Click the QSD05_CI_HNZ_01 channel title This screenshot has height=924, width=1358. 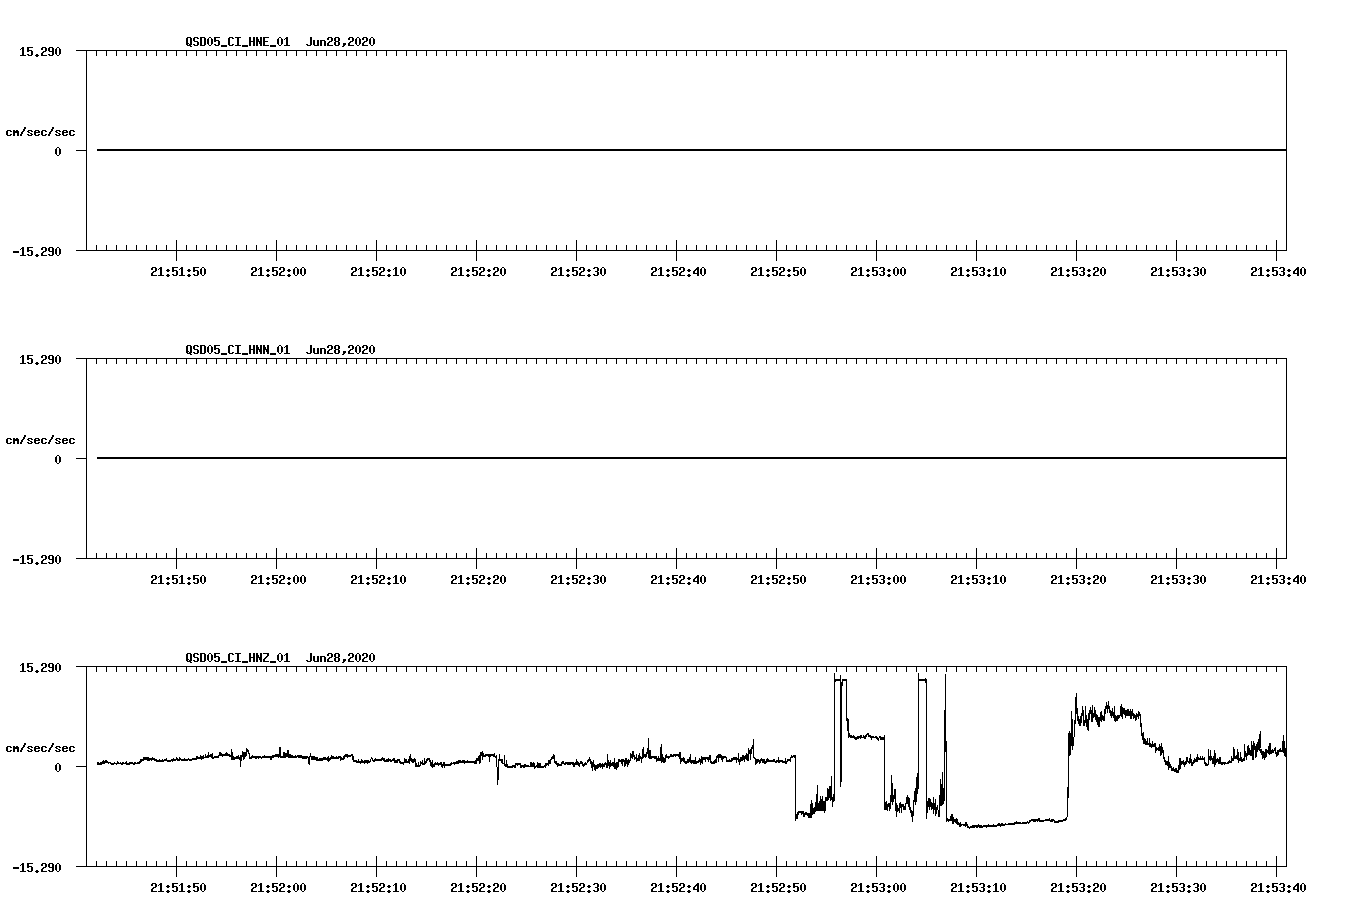point(237,658)
